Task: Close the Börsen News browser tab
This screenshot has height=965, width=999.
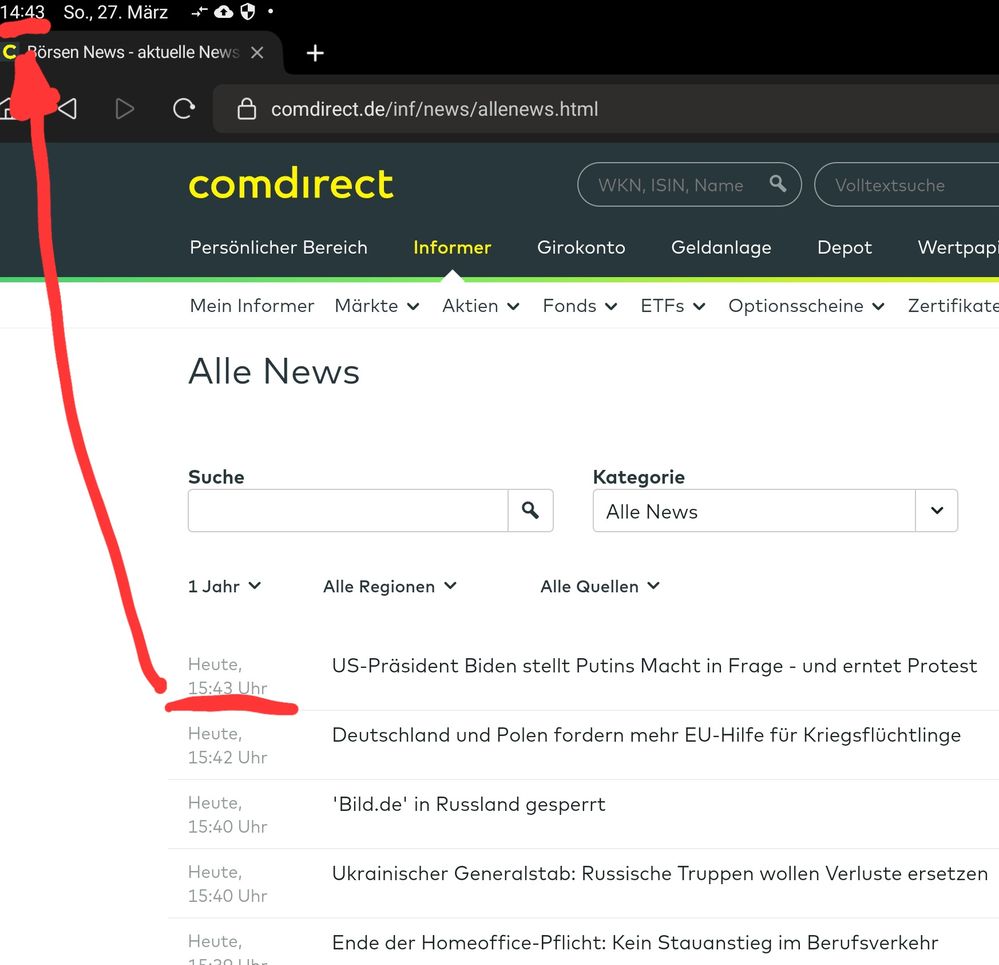Action: tap(257, 53)
